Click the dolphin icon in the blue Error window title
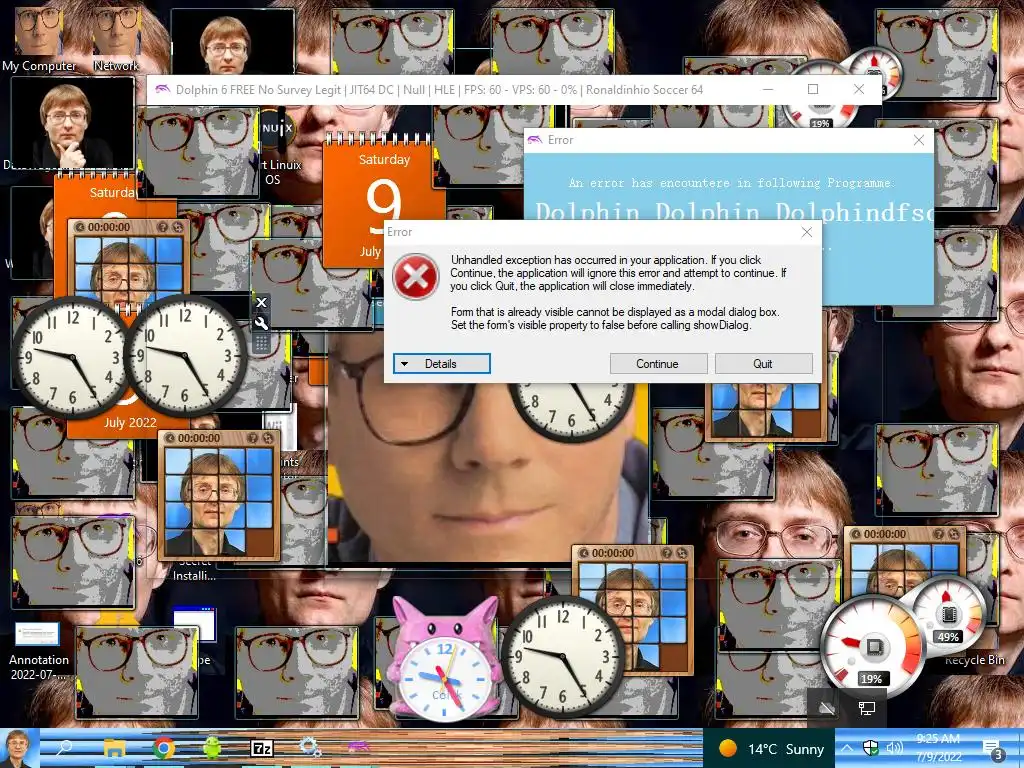The image size is (1024, 768). [535, 140]
